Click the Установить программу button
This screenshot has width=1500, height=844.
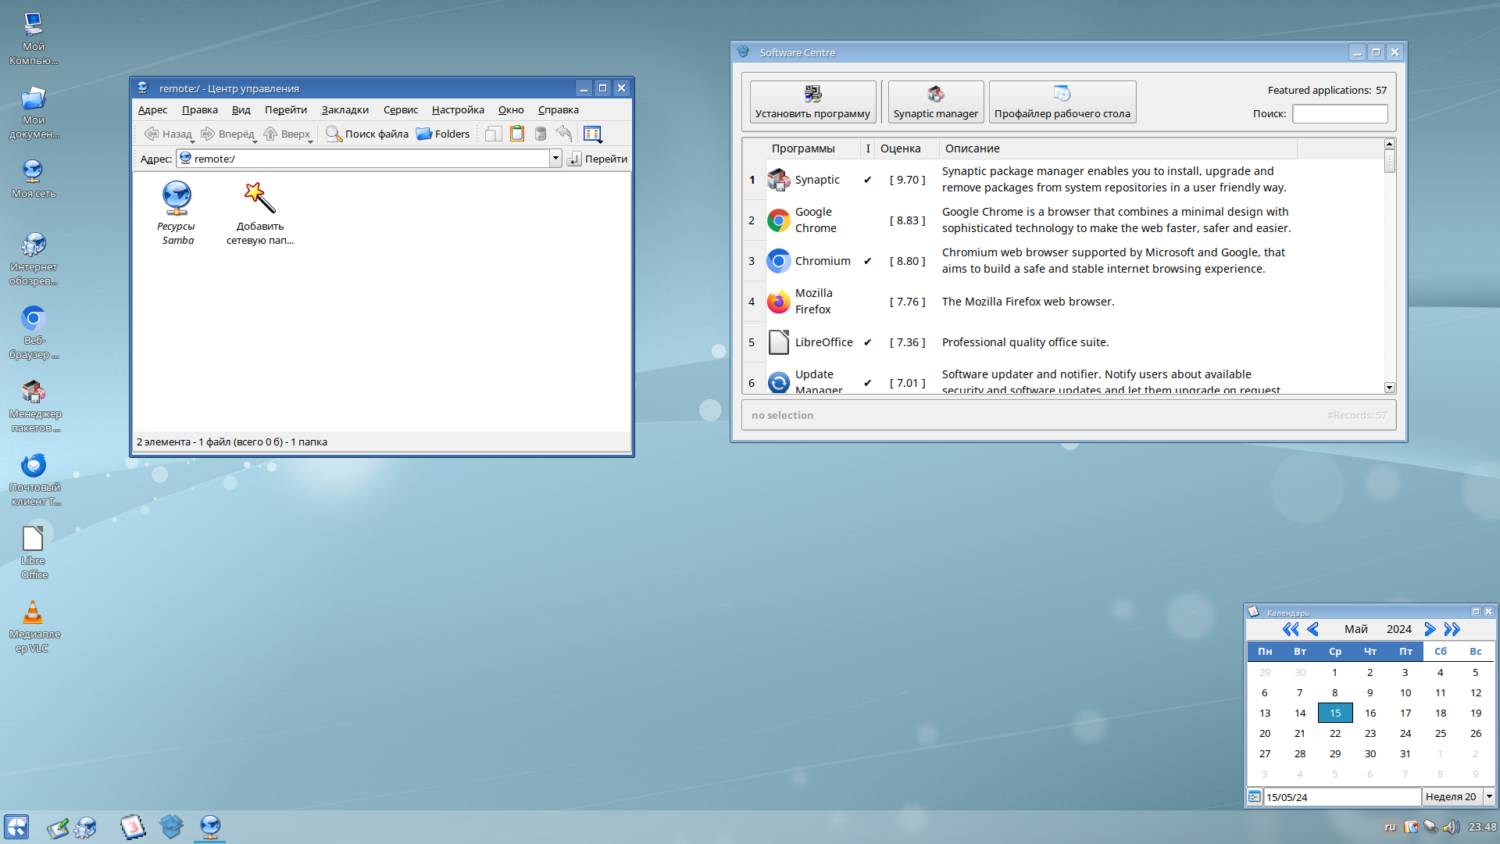[812, 102]
